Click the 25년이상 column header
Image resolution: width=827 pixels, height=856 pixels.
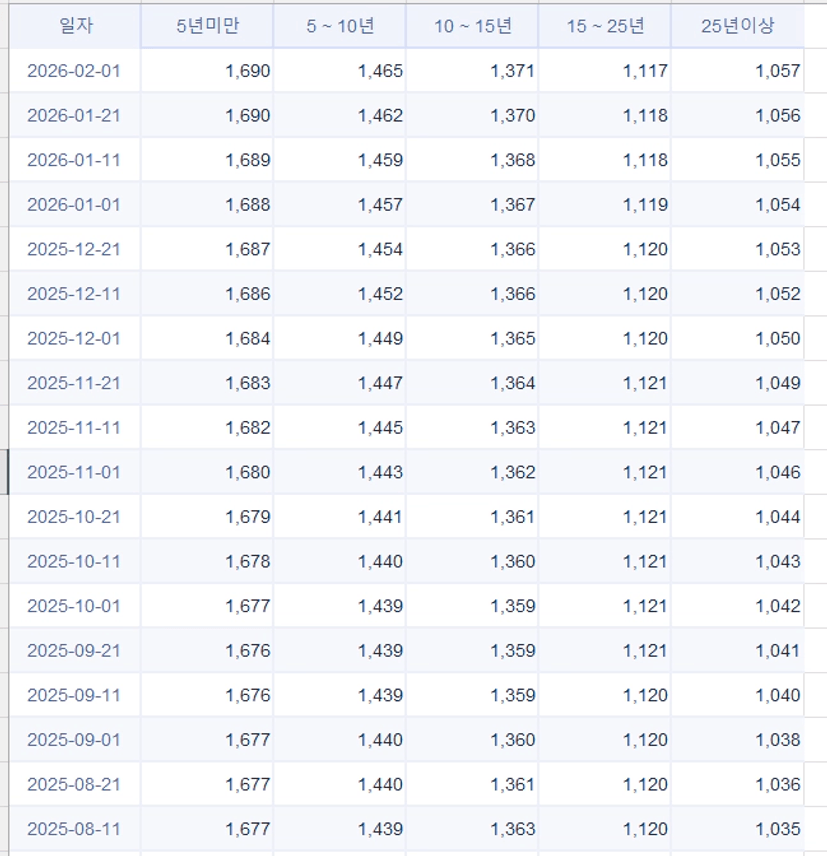(737, 26)
